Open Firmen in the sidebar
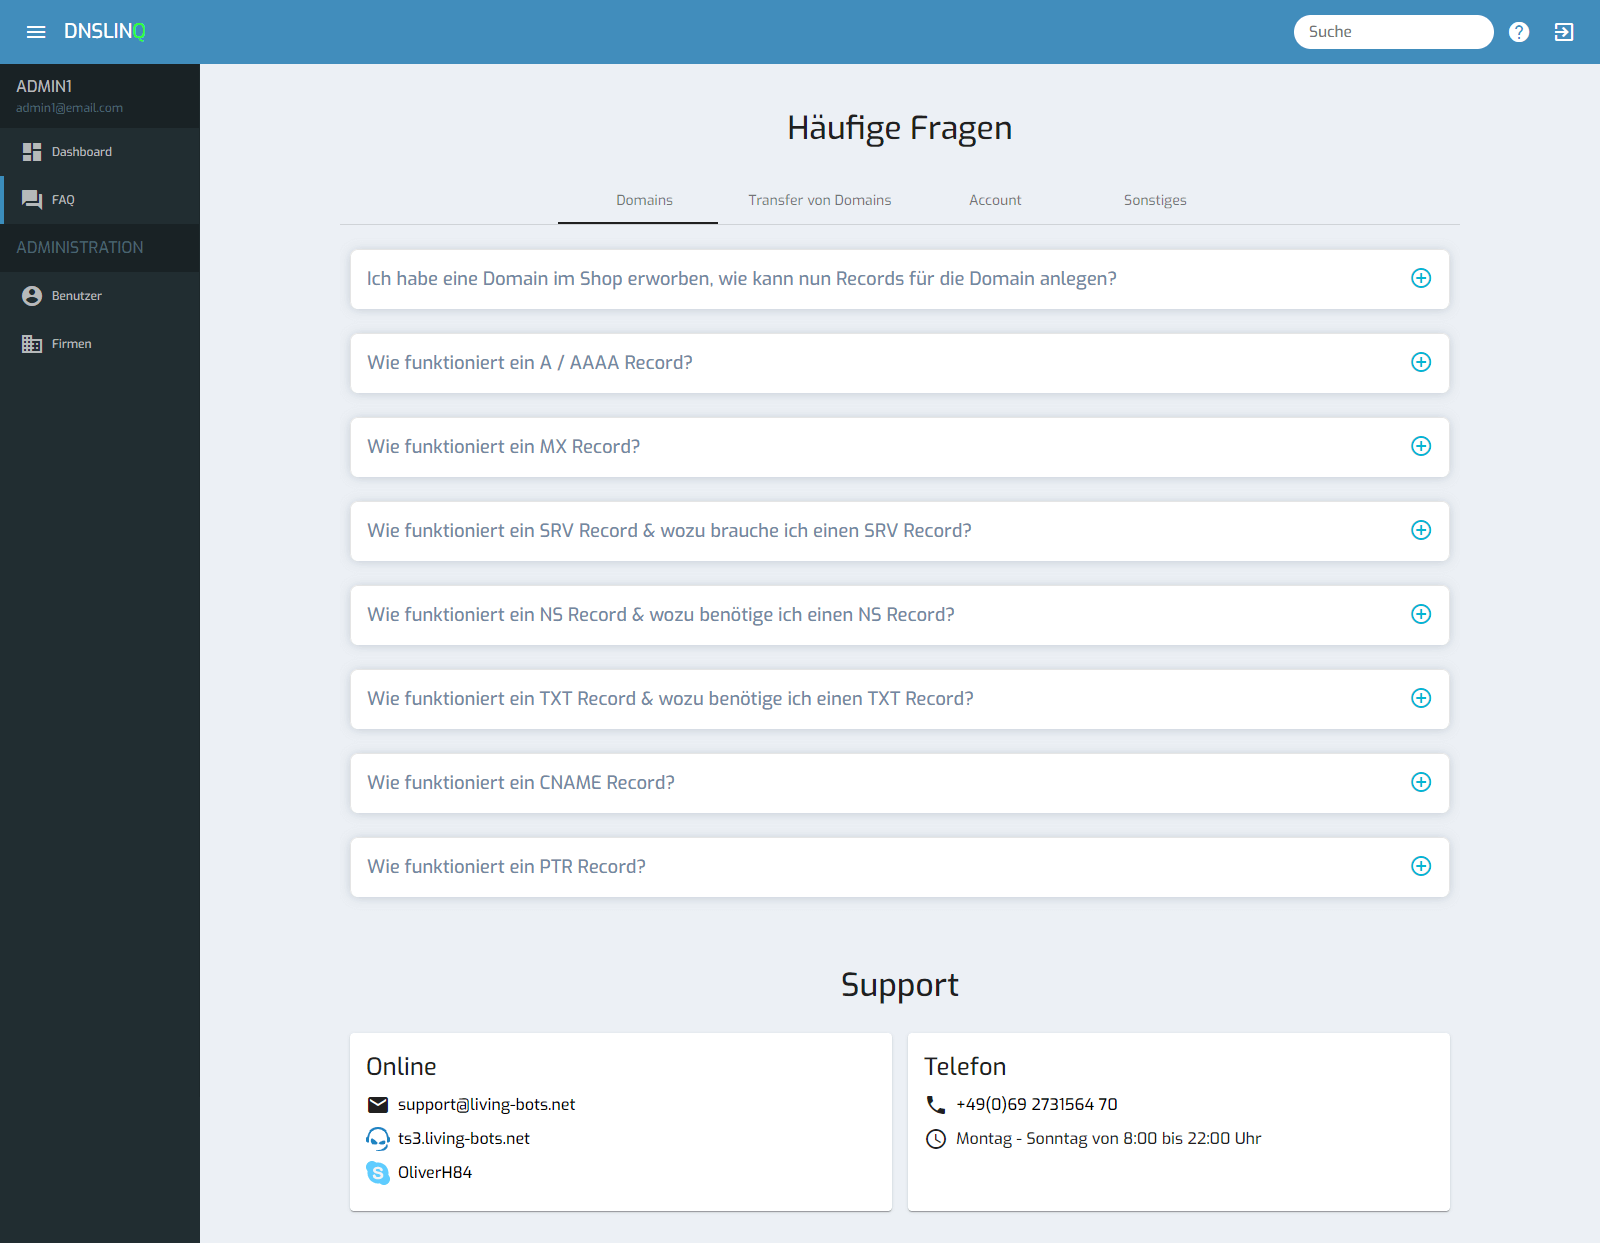 coord(100,344)
